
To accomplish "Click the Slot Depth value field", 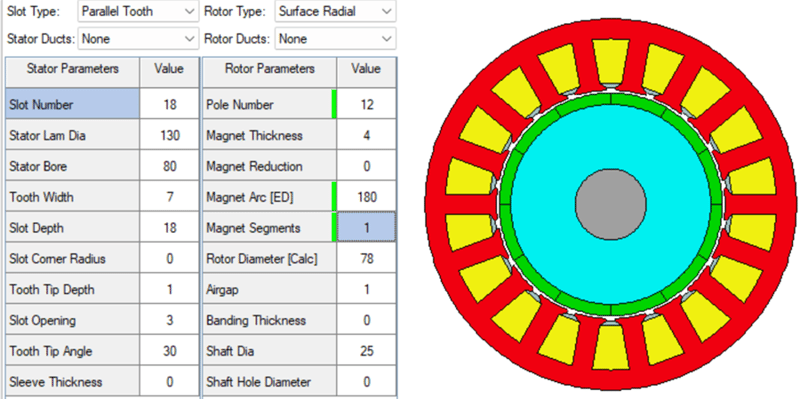I will pos(169,228).
